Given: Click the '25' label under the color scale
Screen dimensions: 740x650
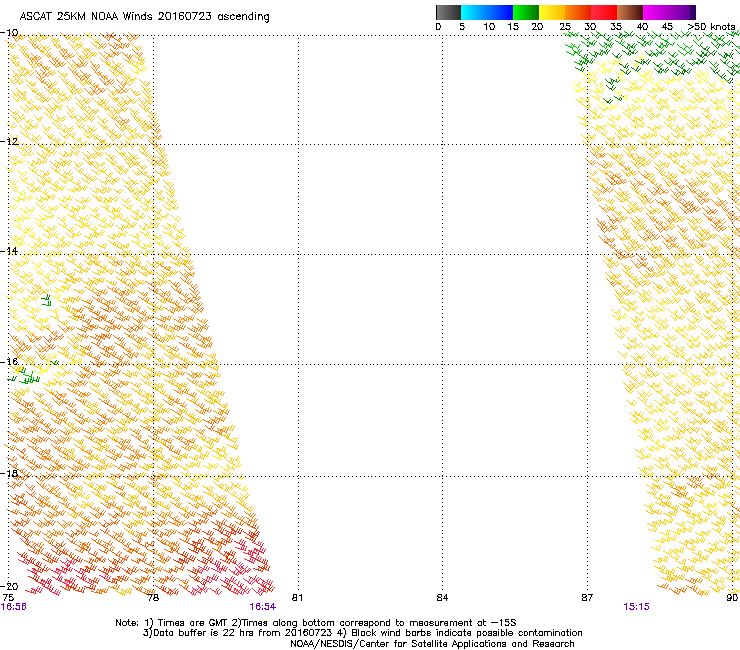Looking at the screenshot, I should coord(565,27).
